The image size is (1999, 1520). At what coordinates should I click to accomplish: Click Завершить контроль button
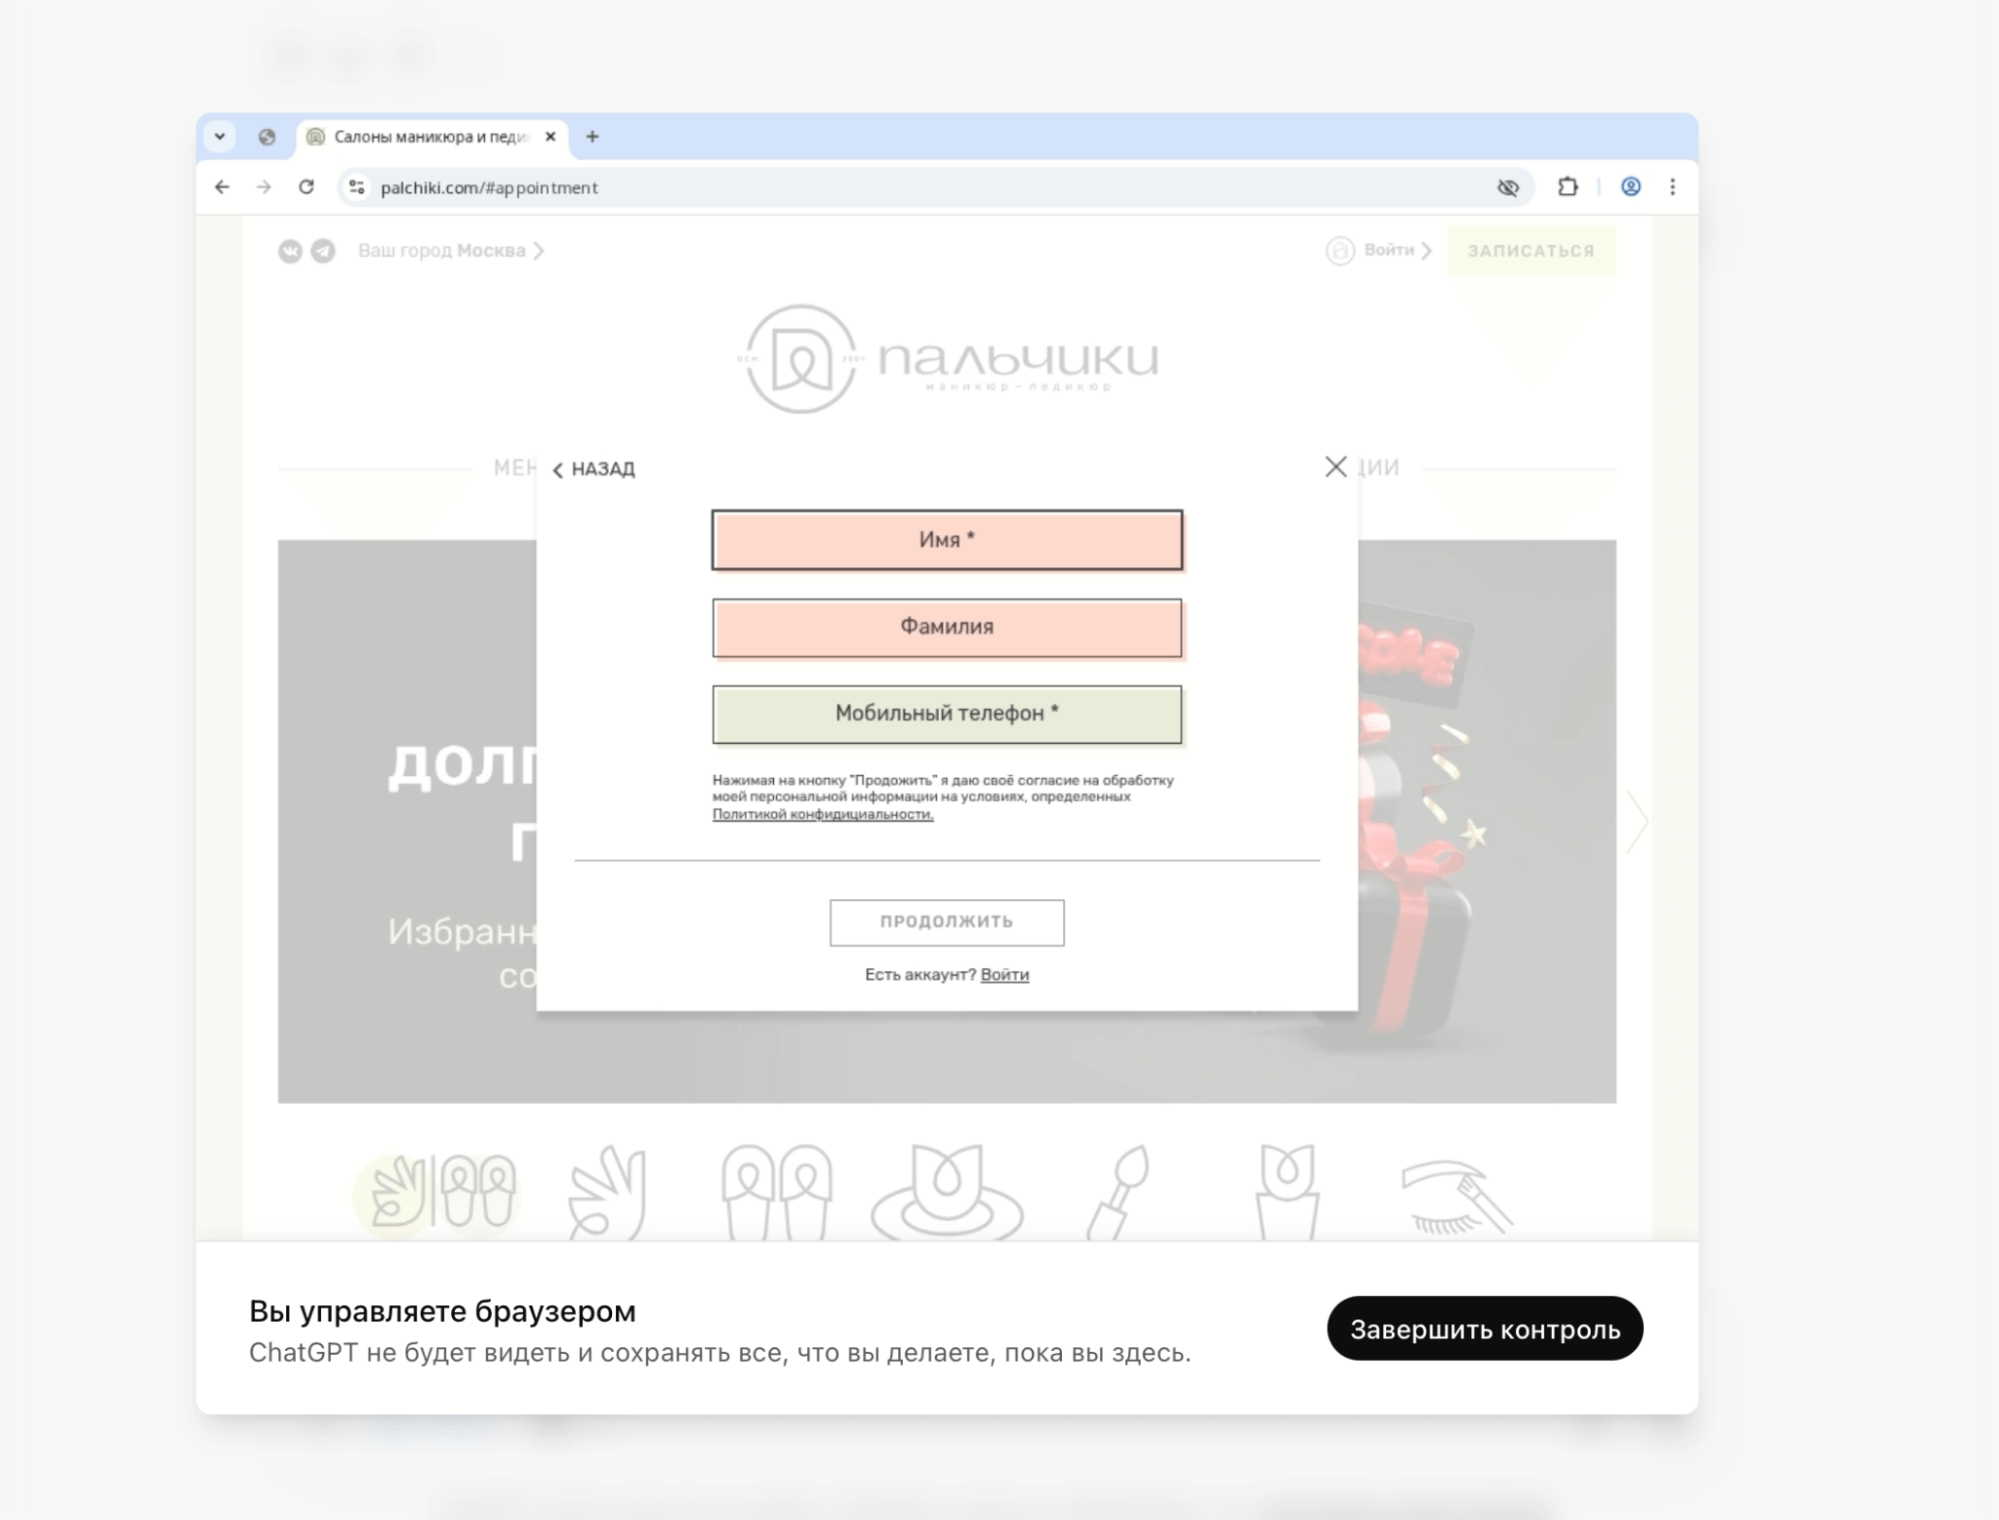1484,1329
